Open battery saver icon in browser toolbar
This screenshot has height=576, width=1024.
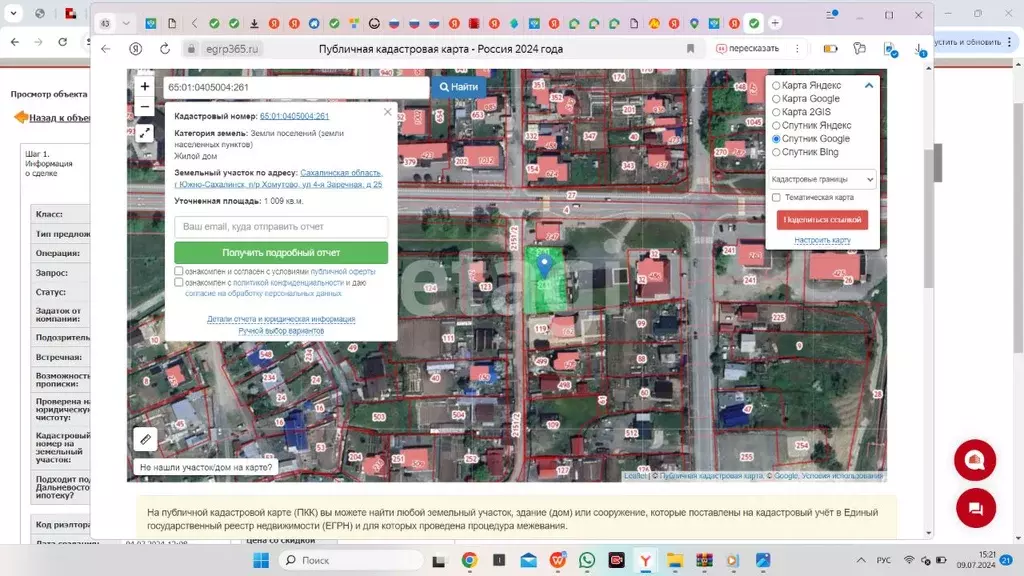[x=830, y=49]
